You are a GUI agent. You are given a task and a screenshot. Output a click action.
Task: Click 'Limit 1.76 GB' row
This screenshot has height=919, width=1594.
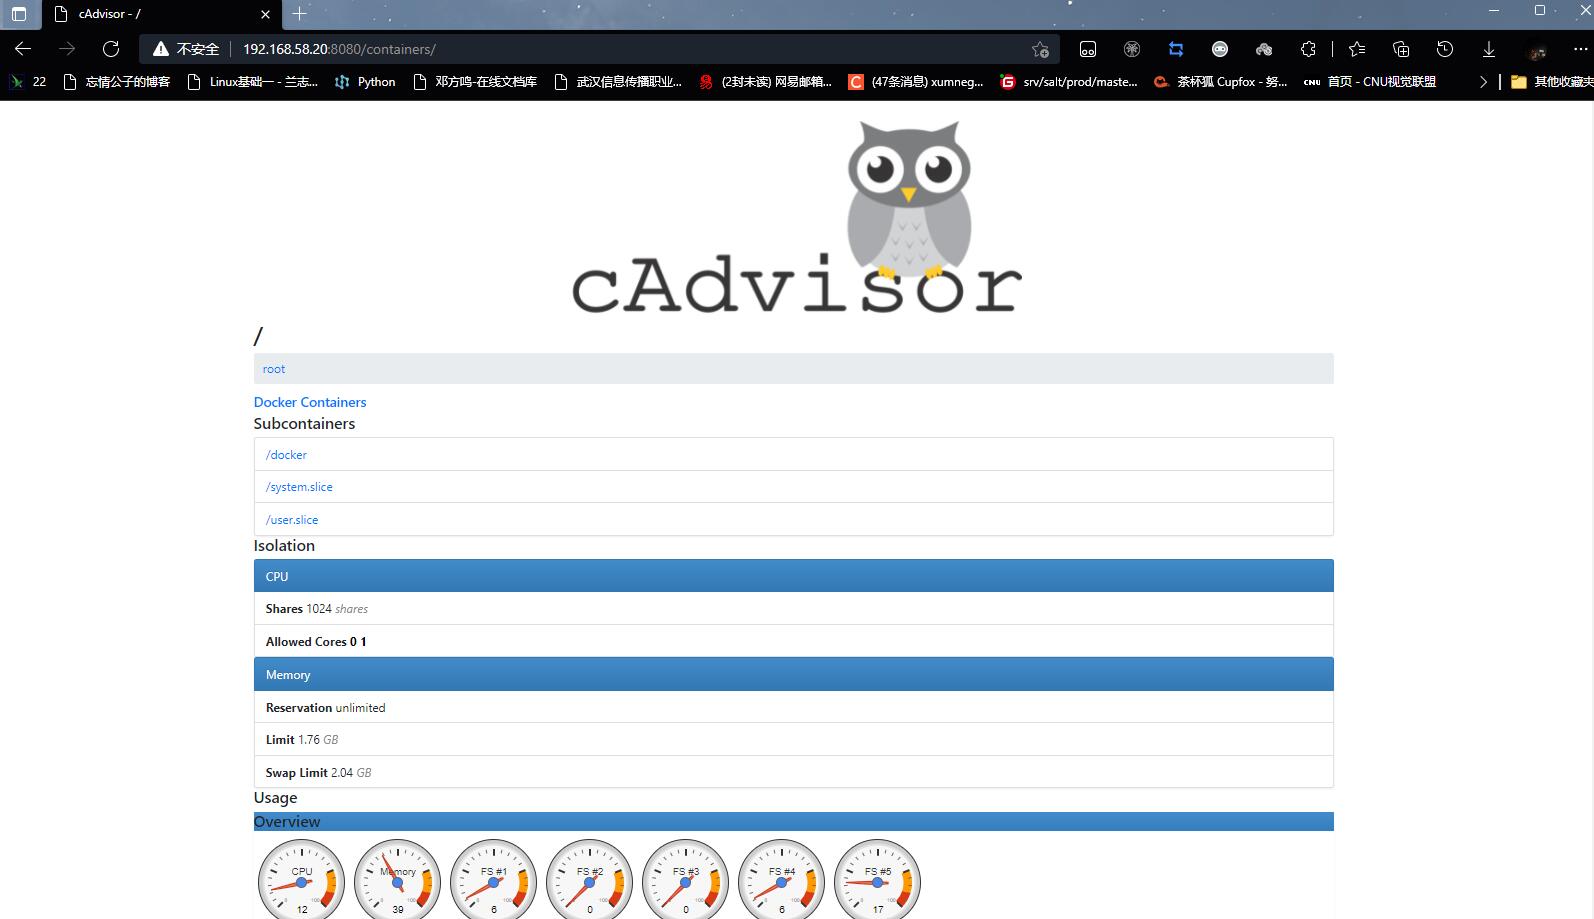click(794, 740)
